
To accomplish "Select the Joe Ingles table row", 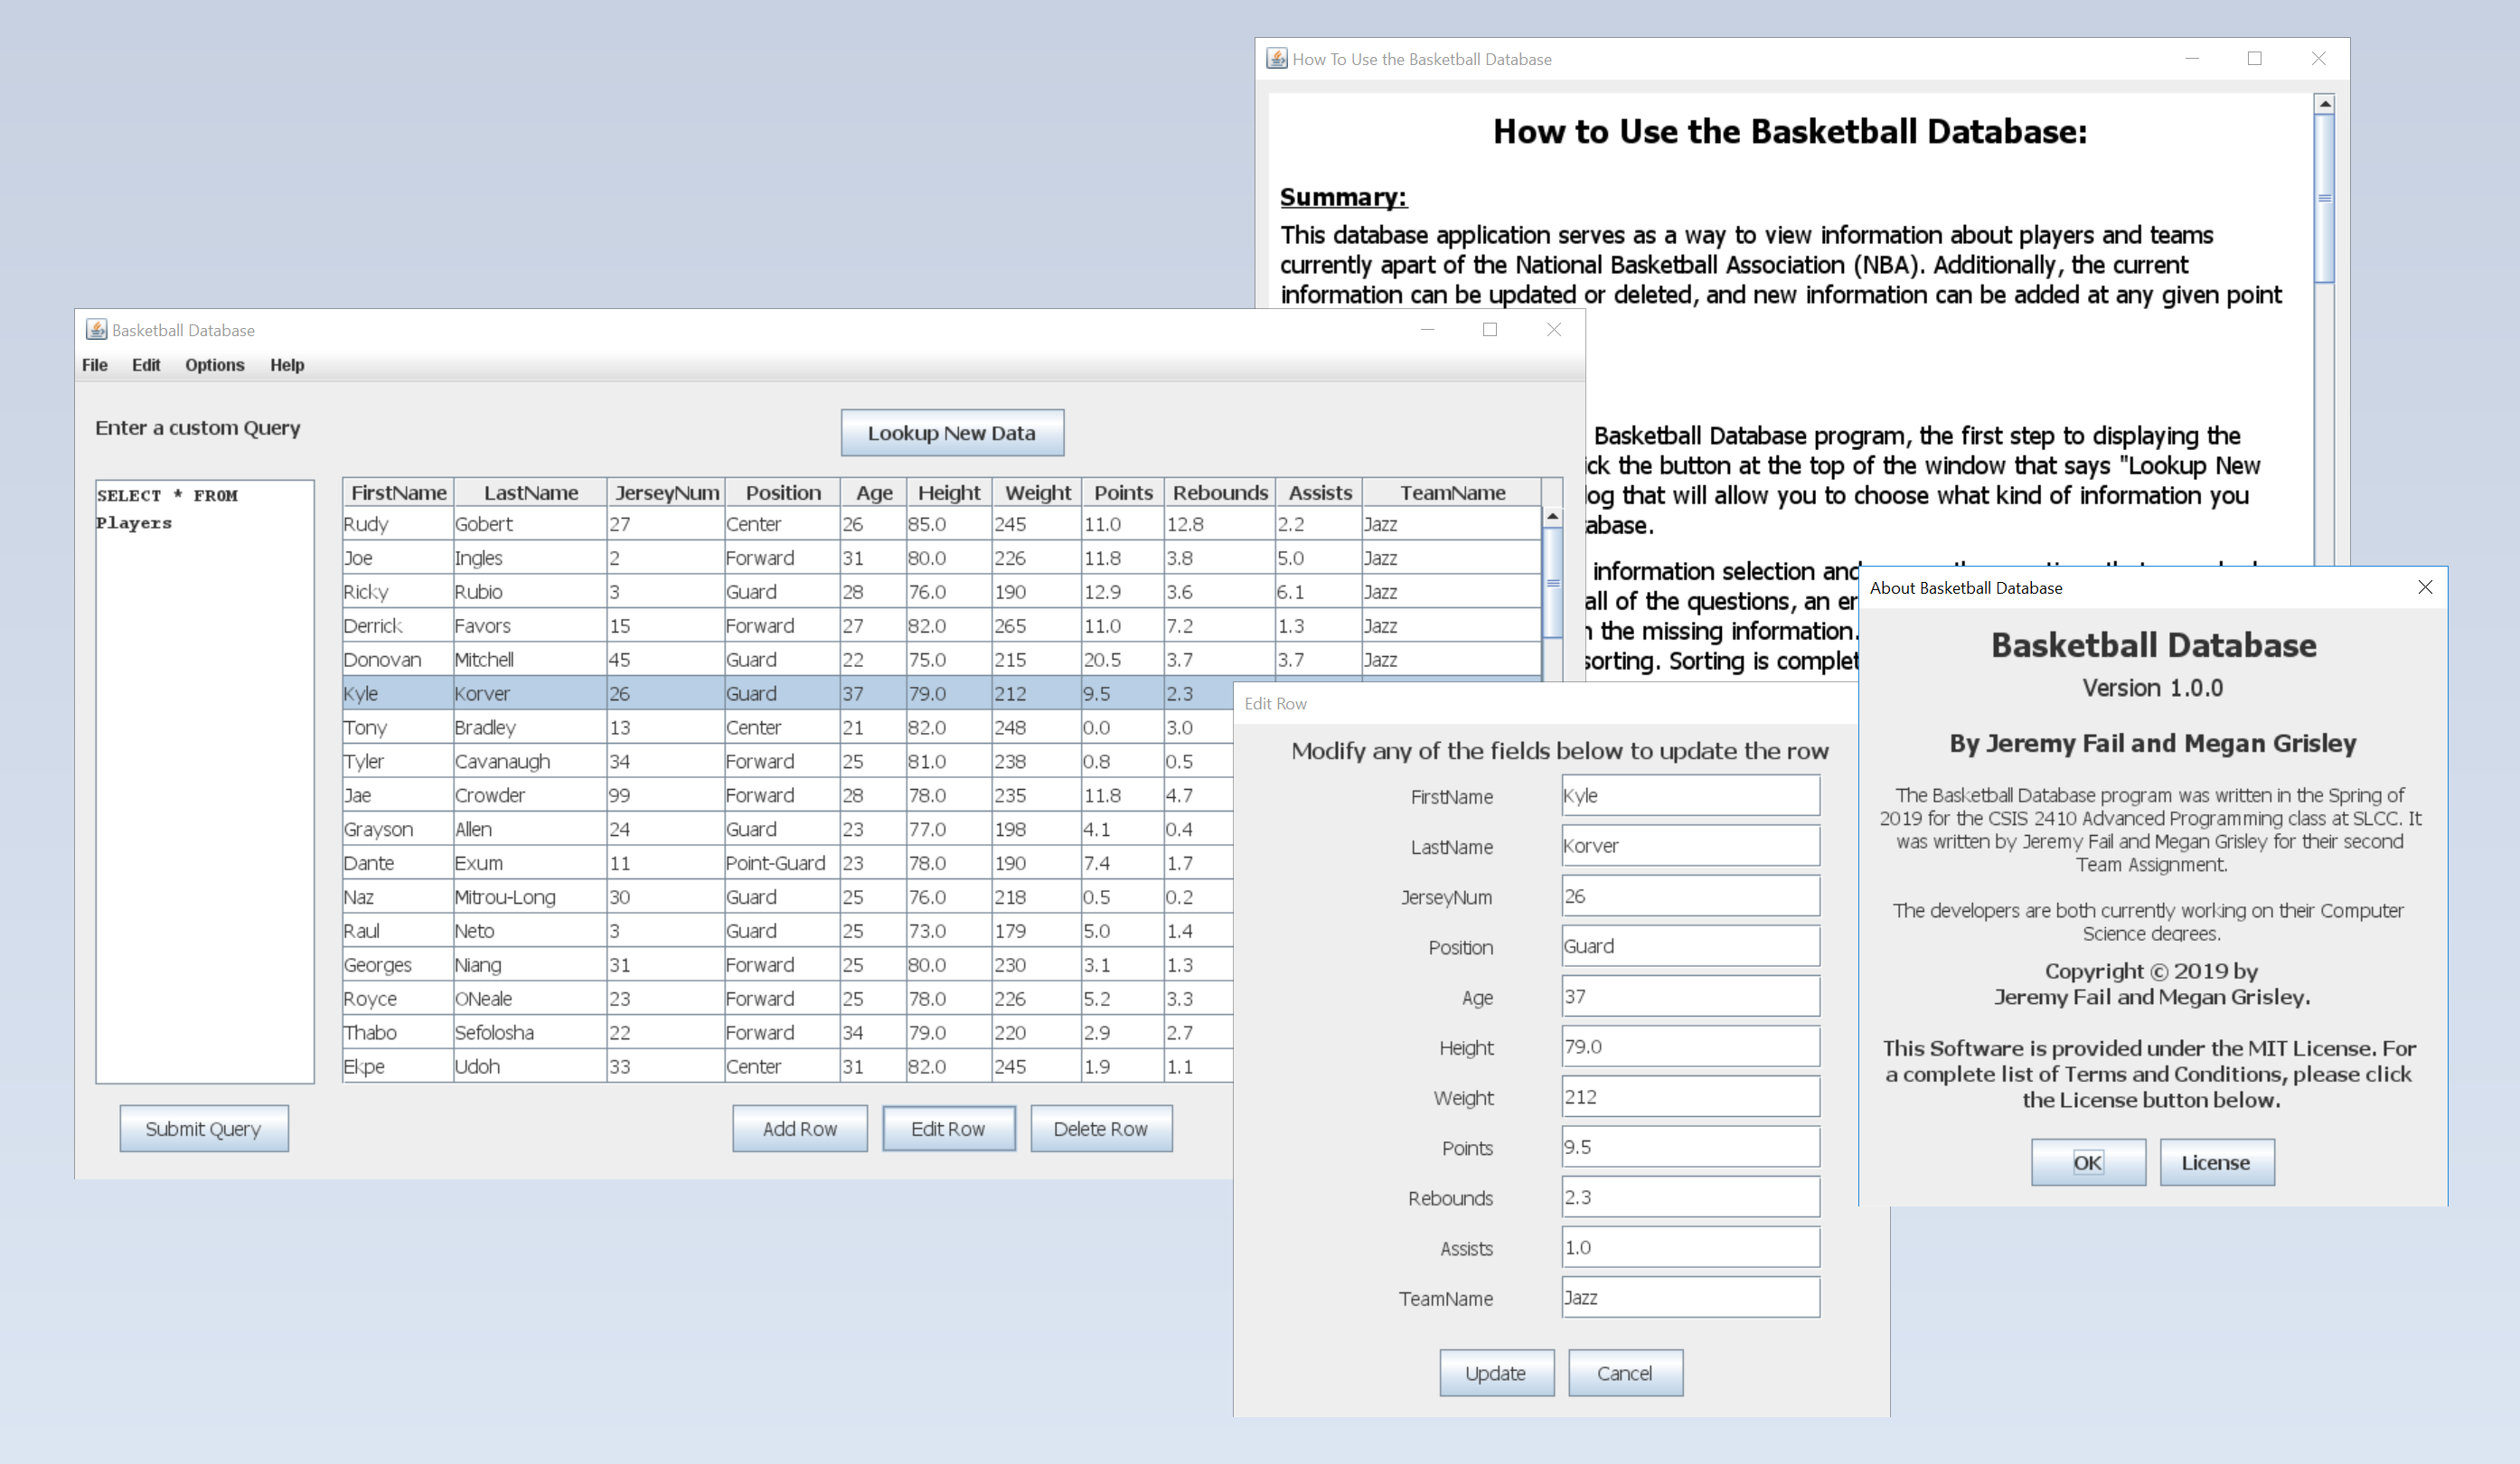I will tap(941, 558).
